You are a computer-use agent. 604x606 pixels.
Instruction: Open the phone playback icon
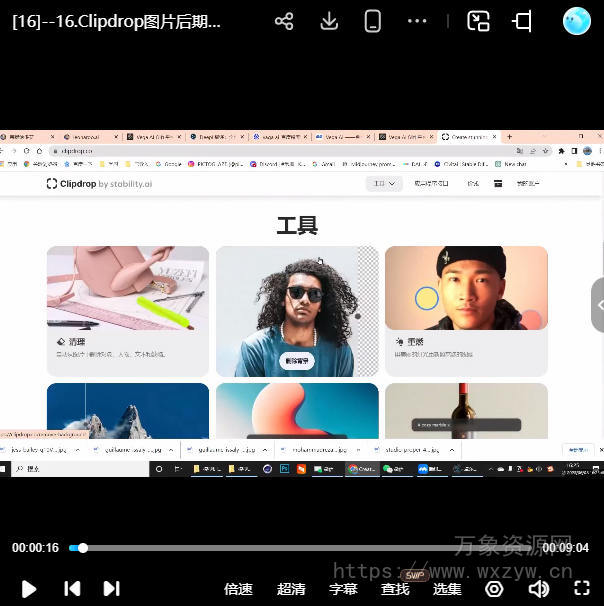[x=372, y=21]
